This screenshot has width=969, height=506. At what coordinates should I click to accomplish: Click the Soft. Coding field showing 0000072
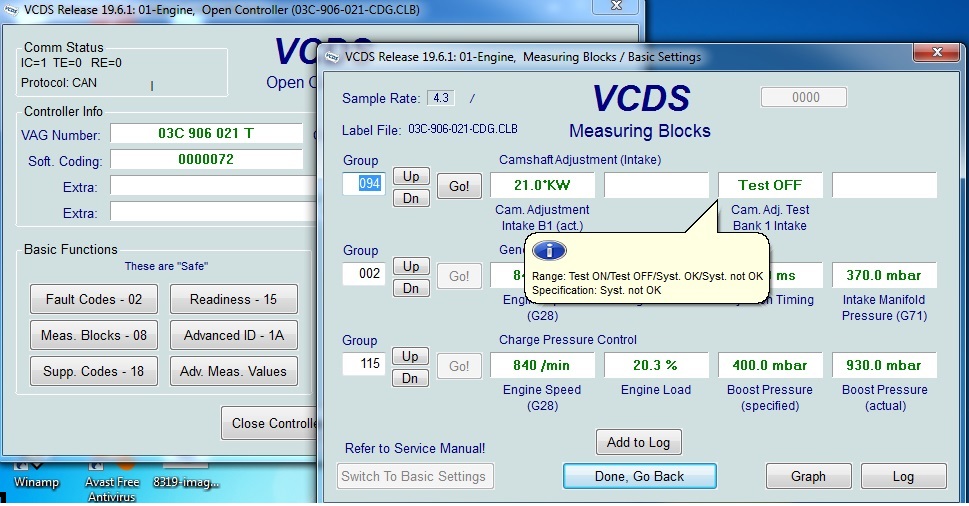[x=206, y=159]
